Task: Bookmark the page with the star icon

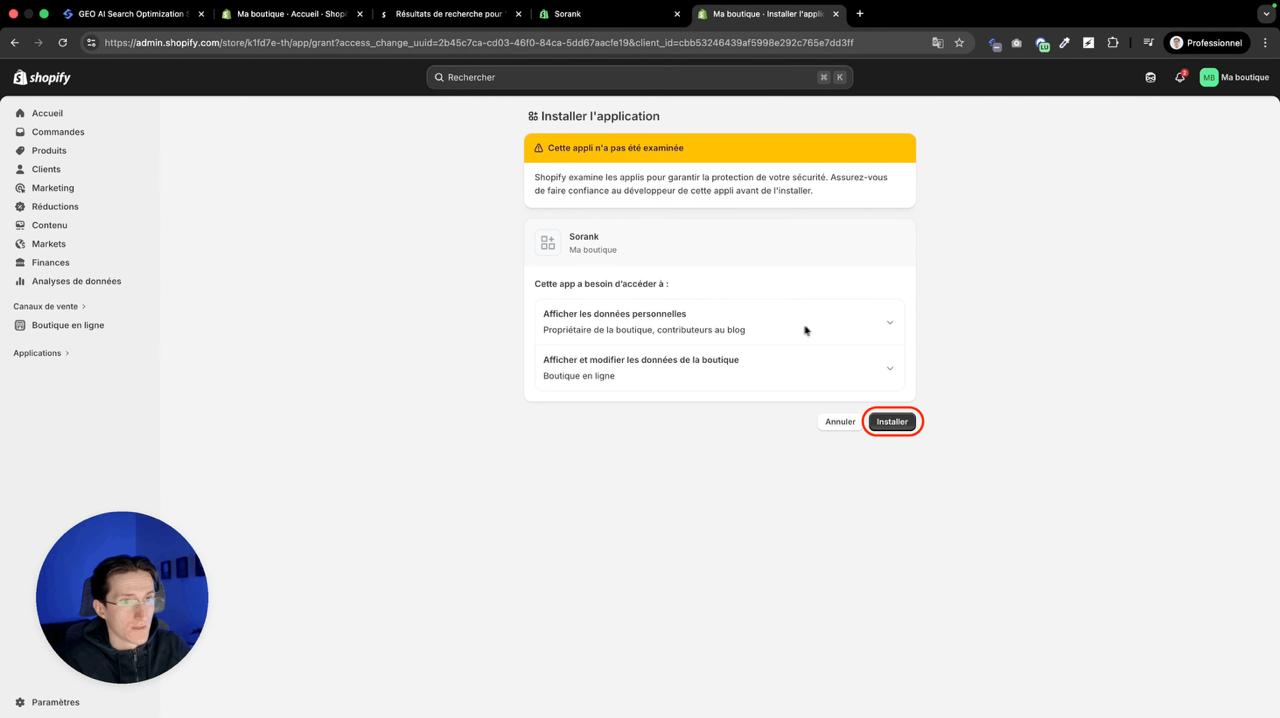Action: (x=958, y=42)
